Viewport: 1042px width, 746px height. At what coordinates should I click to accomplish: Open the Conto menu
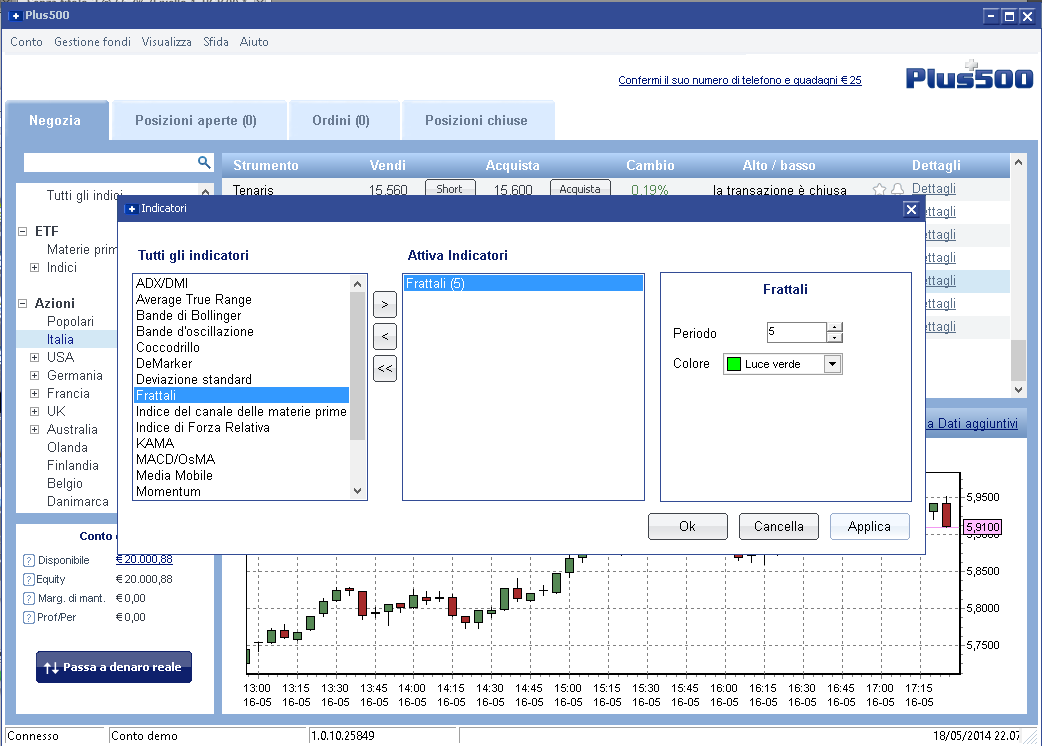[x=27, y=42]
